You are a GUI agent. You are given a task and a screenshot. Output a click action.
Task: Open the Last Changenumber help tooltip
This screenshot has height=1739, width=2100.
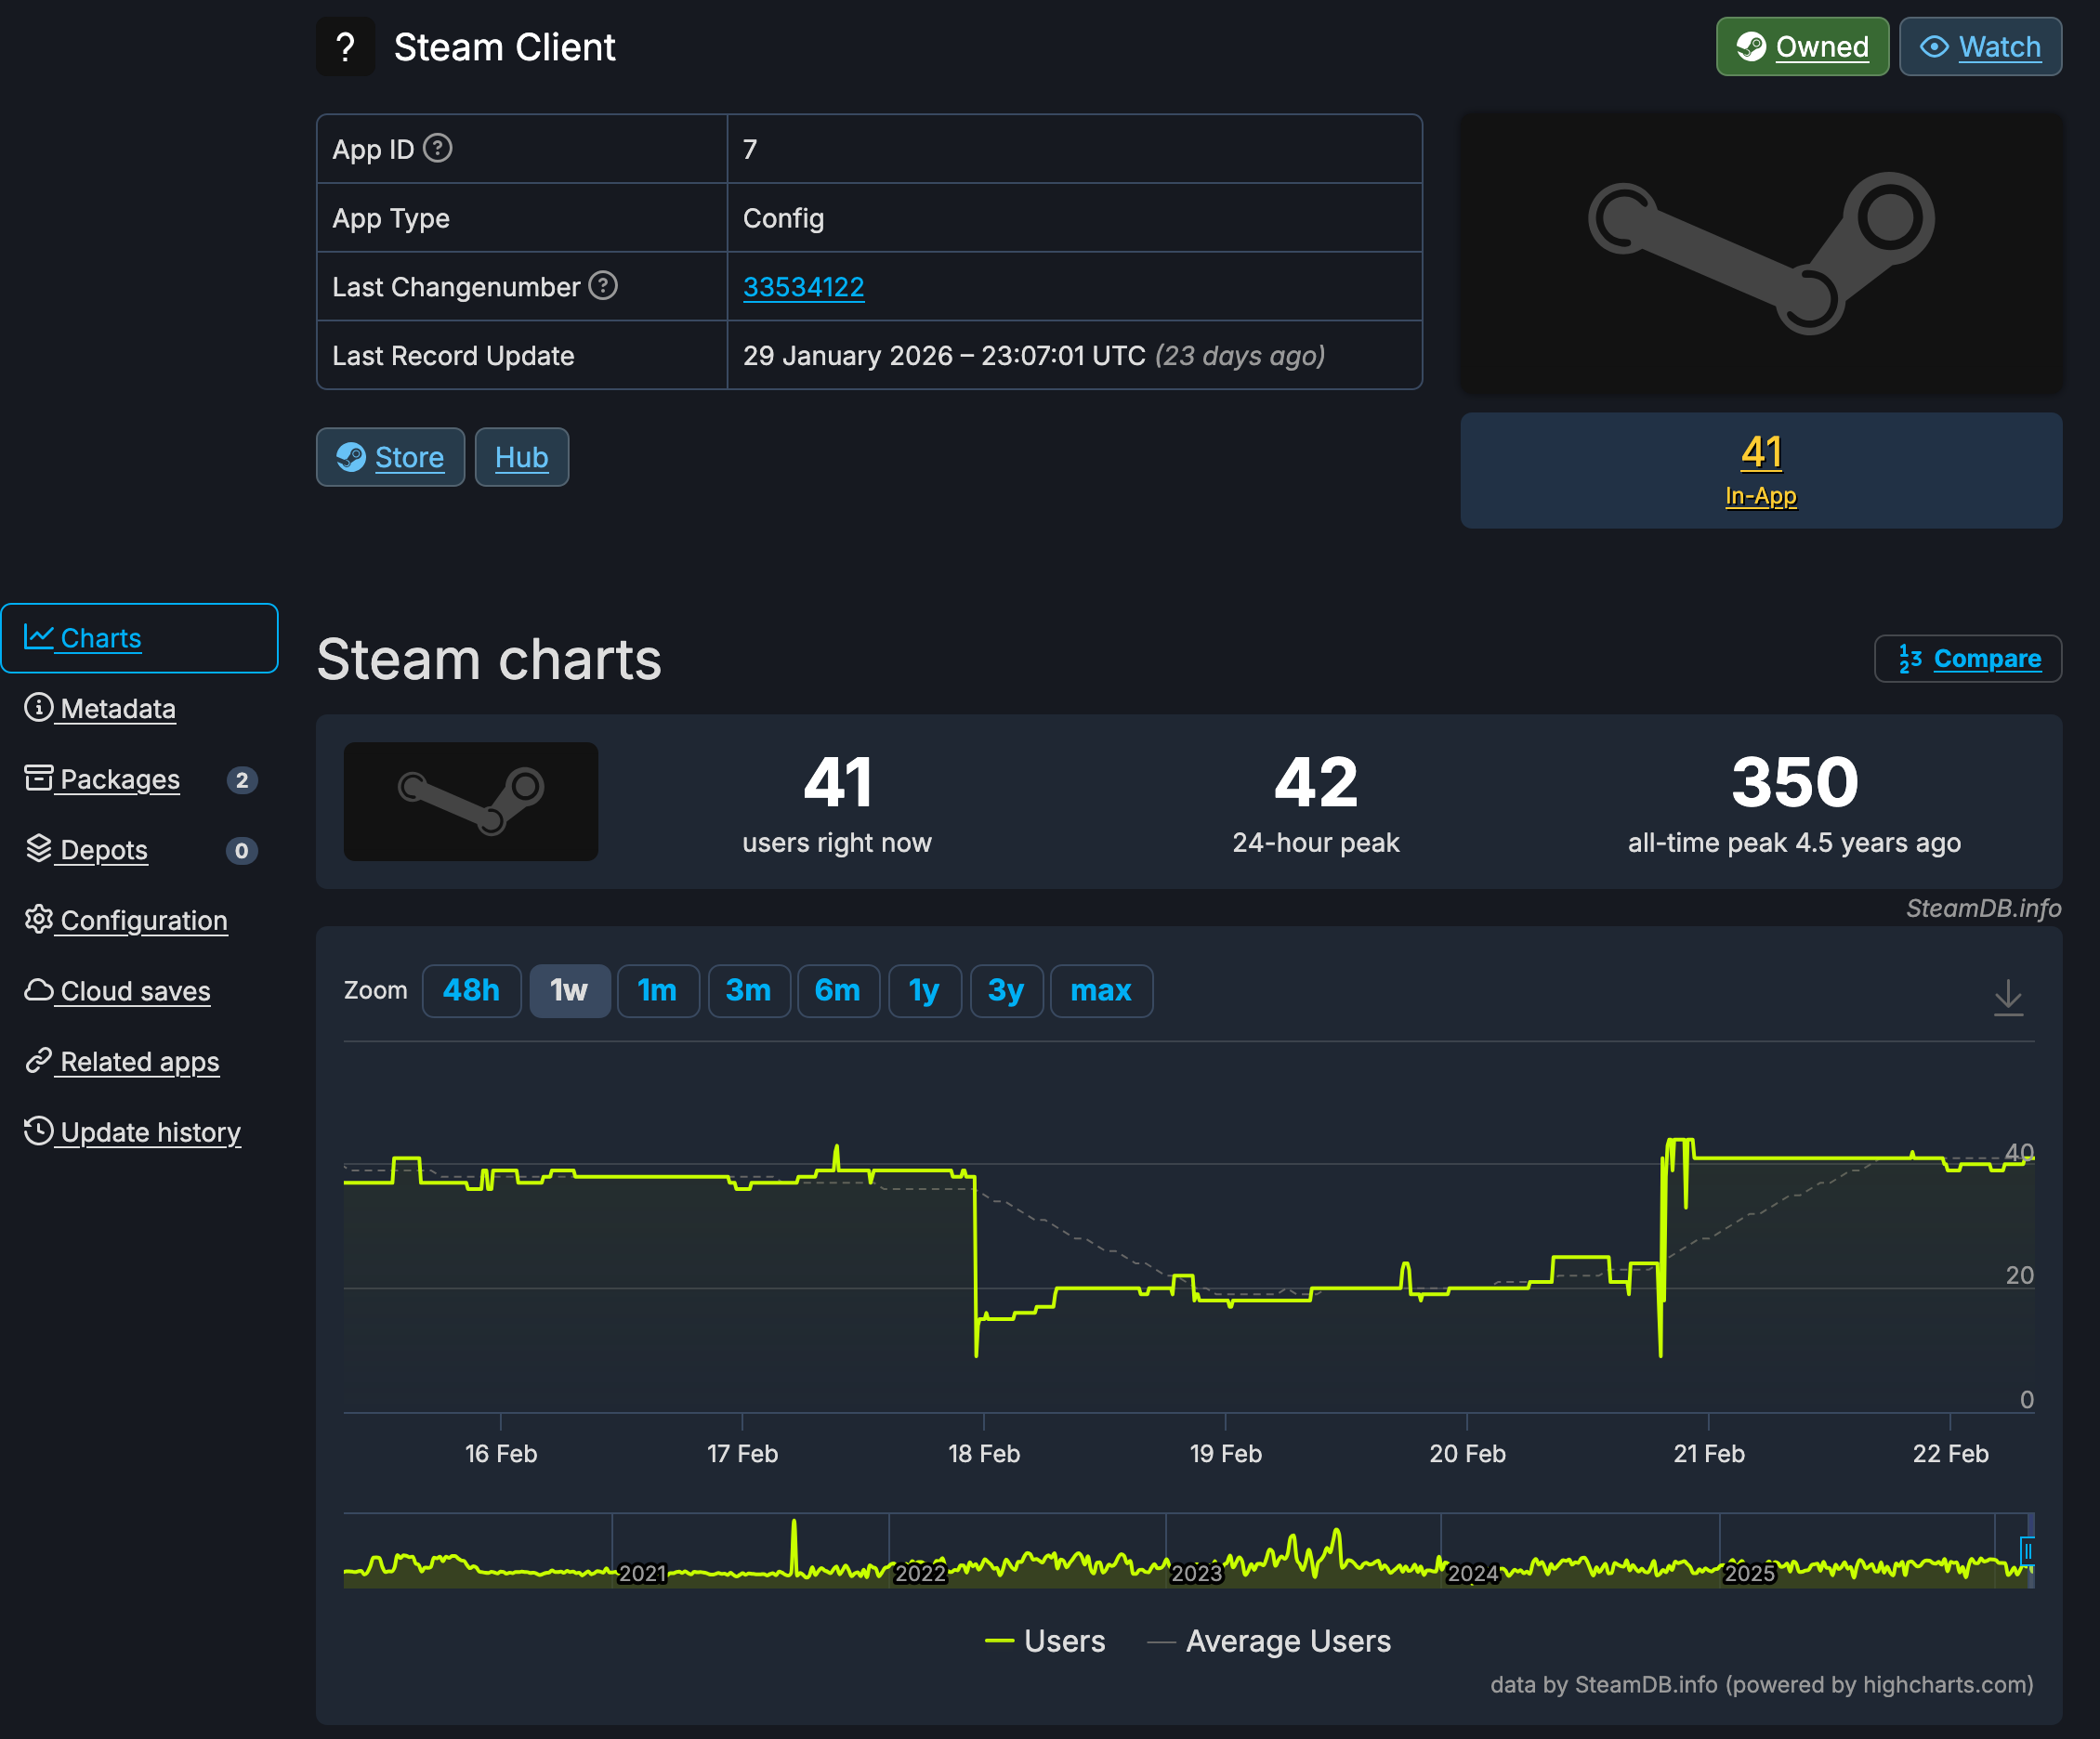(604, 286)
